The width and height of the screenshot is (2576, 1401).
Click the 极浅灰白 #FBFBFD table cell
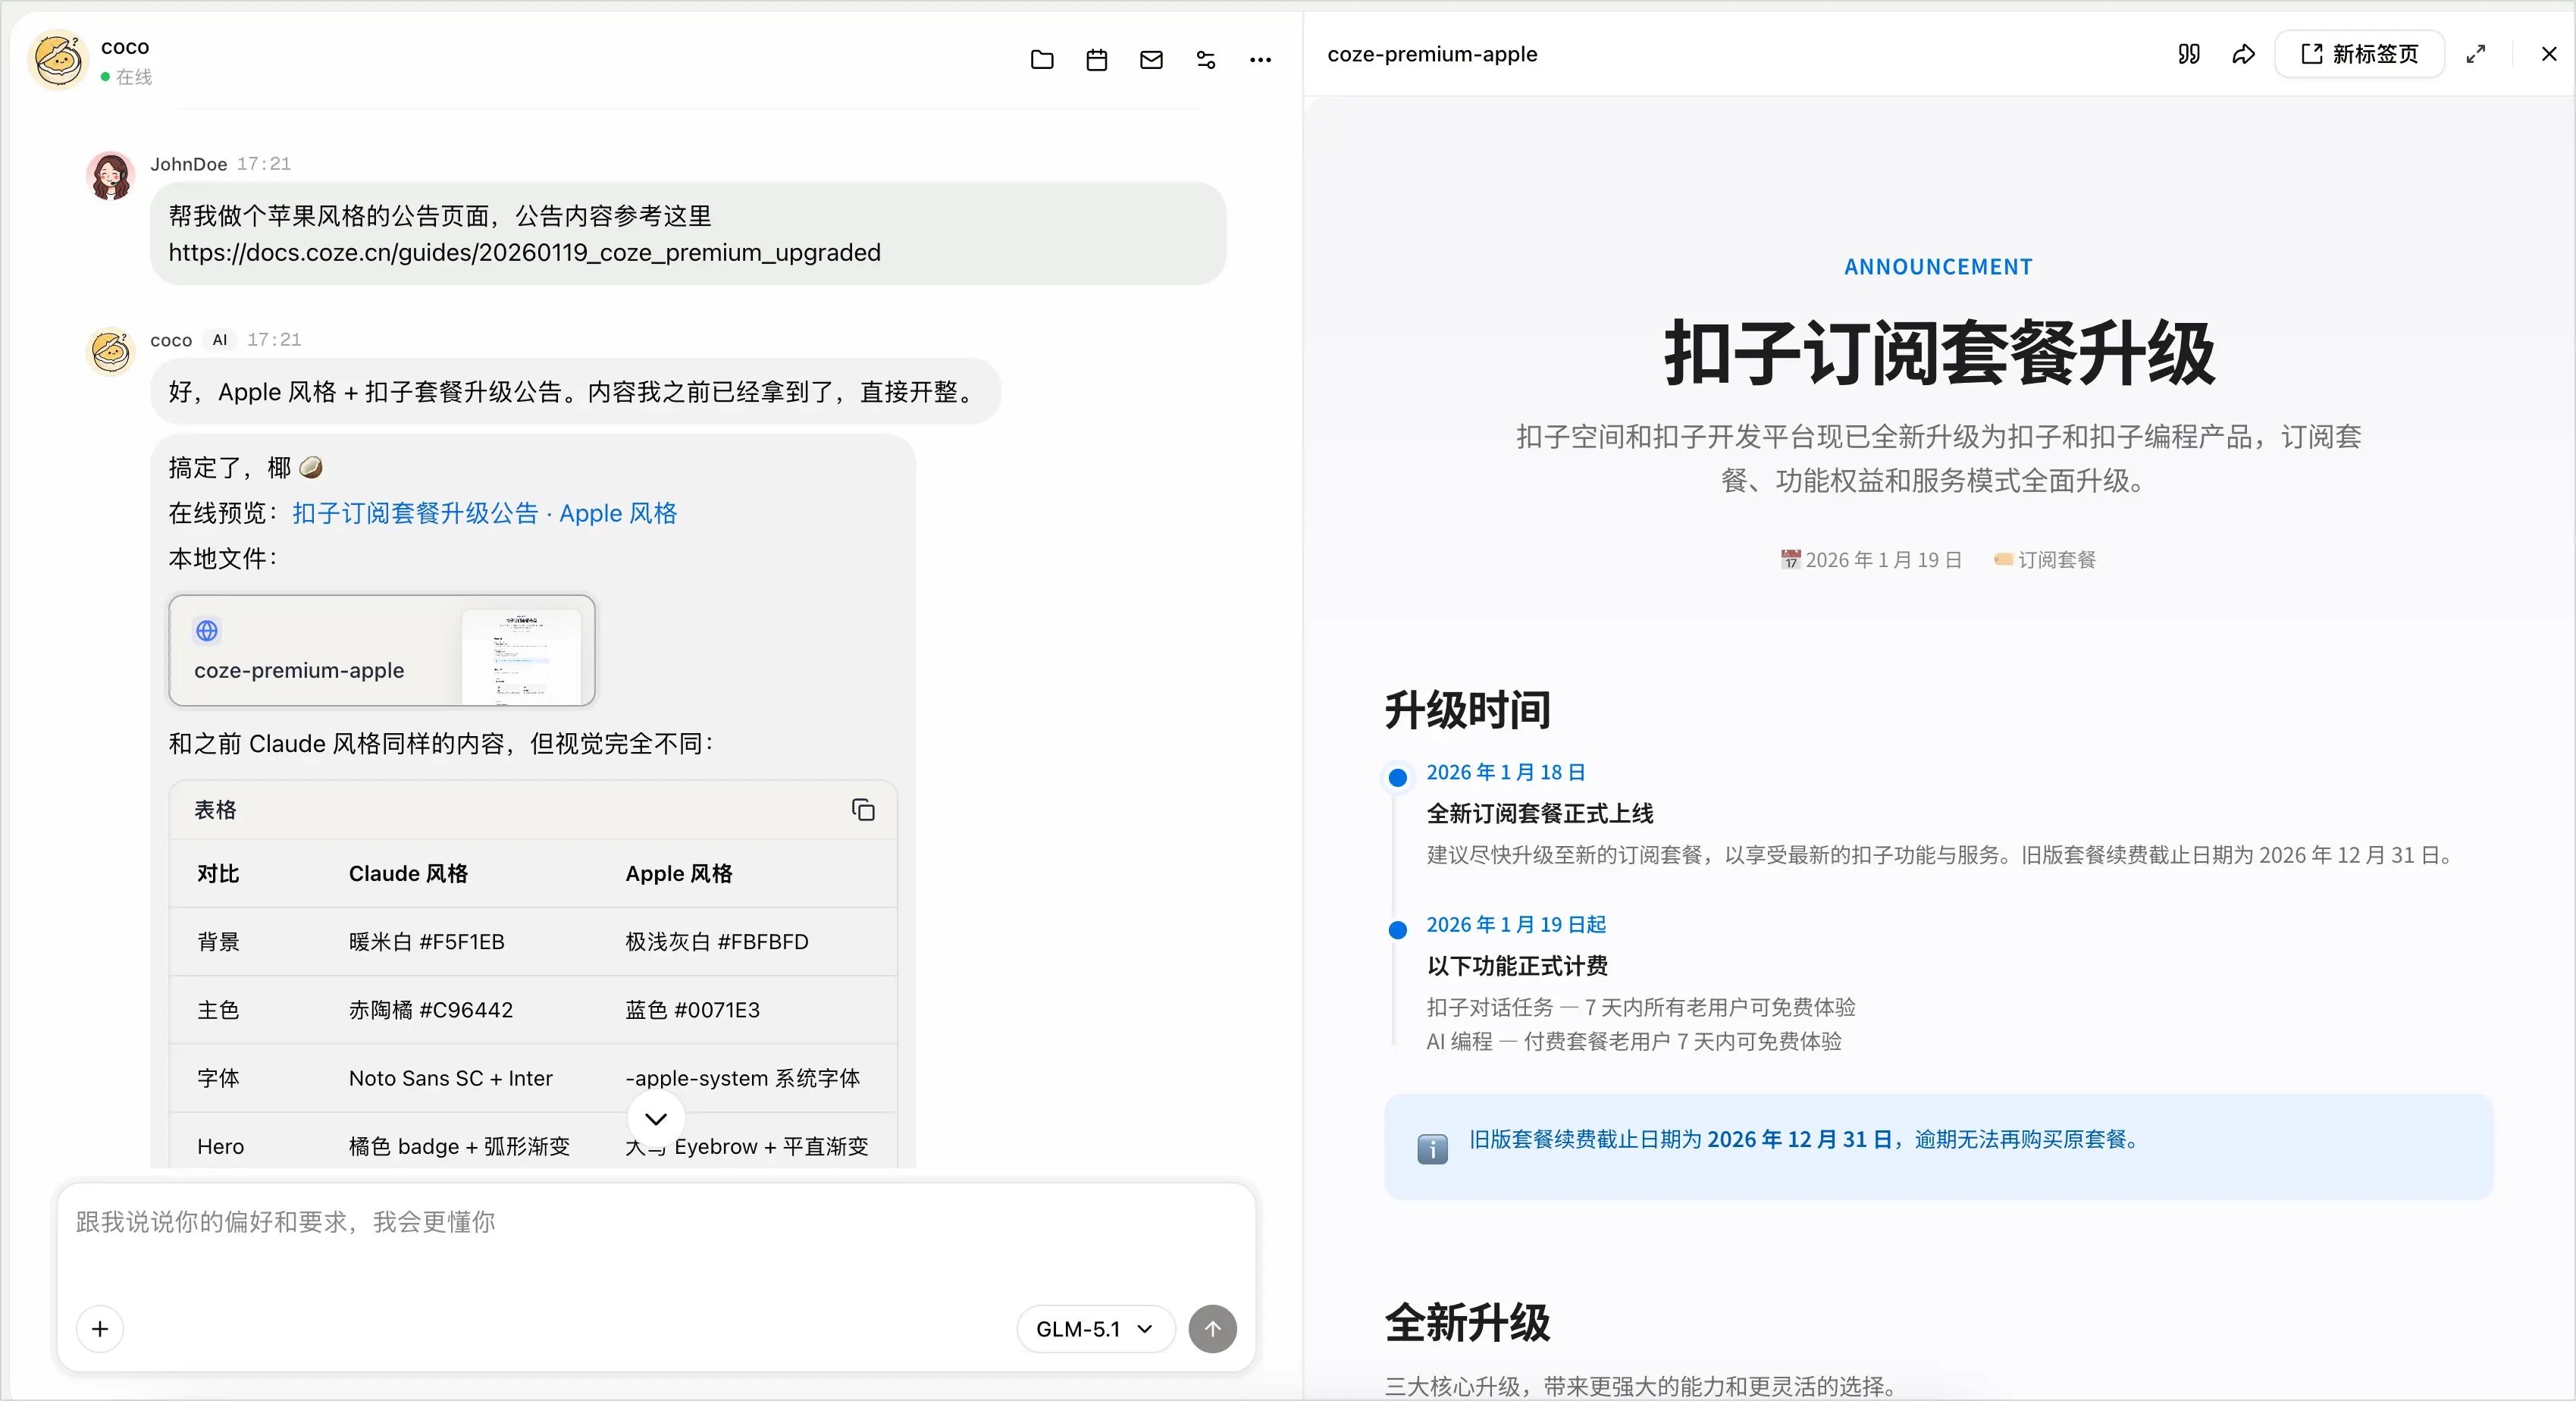coord(717,941)
